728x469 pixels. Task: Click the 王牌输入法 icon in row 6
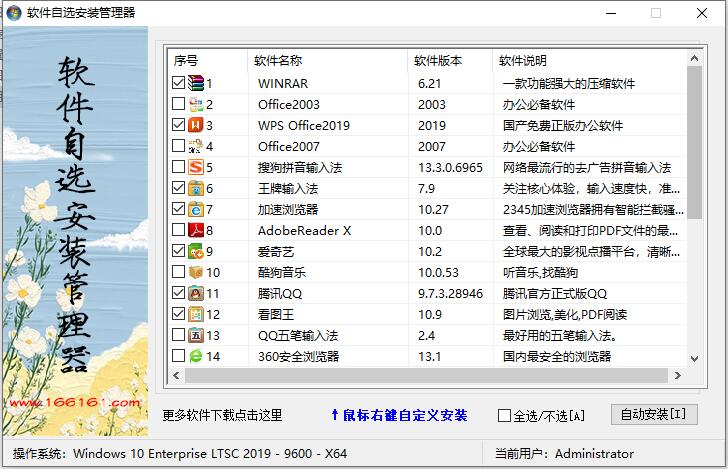click(x=195, y=188)
